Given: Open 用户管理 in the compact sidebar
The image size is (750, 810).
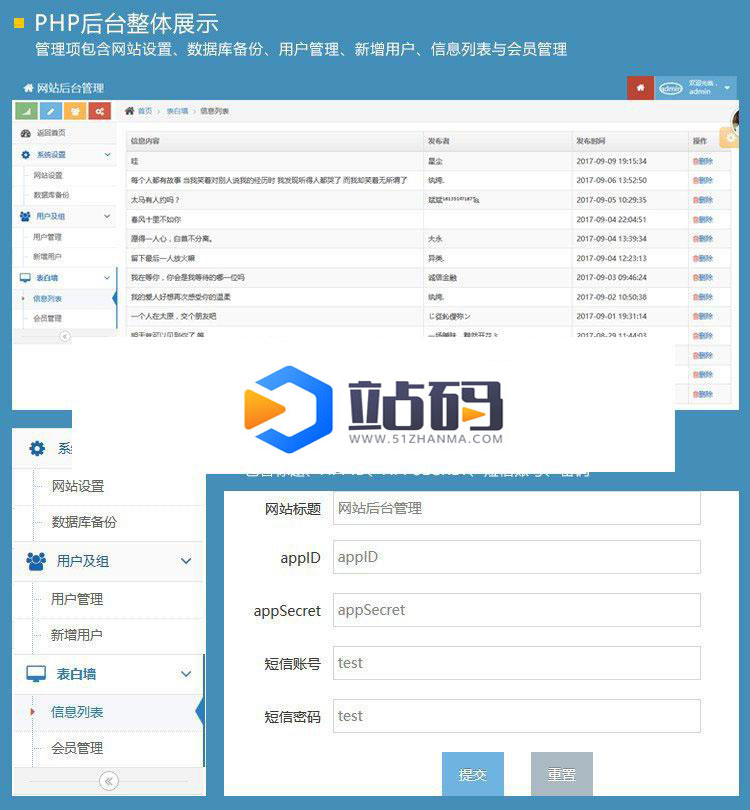Looking at the screenshot, I should tap(47, 237).
